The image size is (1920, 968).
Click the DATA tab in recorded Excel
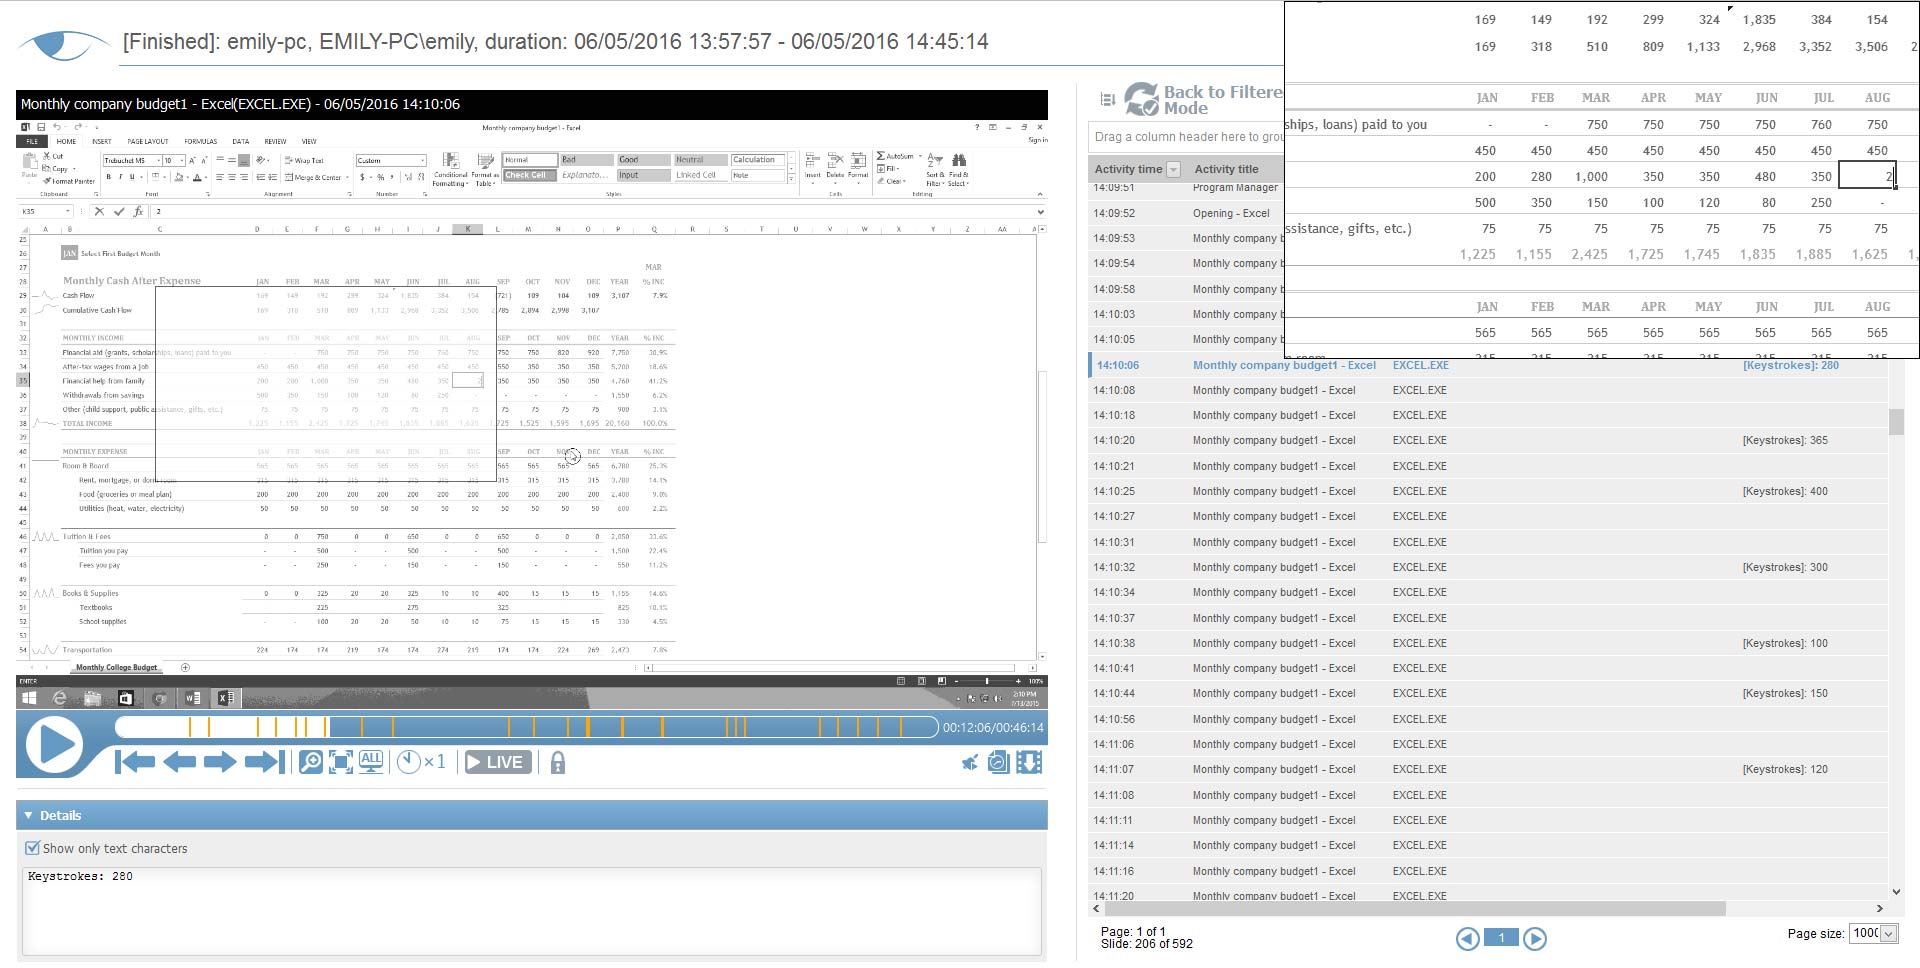[x=241, y=141]
